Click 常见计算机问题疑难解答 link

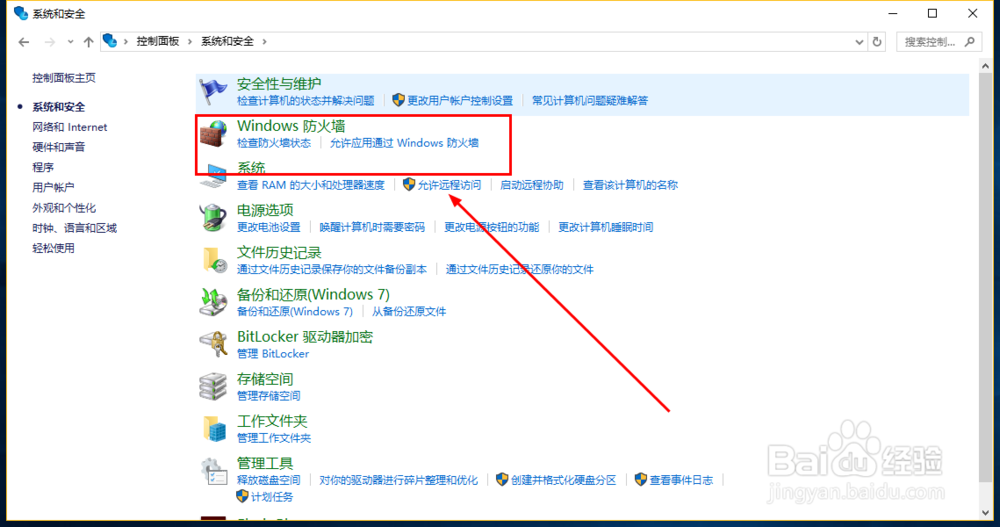pyautogui.click(x=589, y=101)
